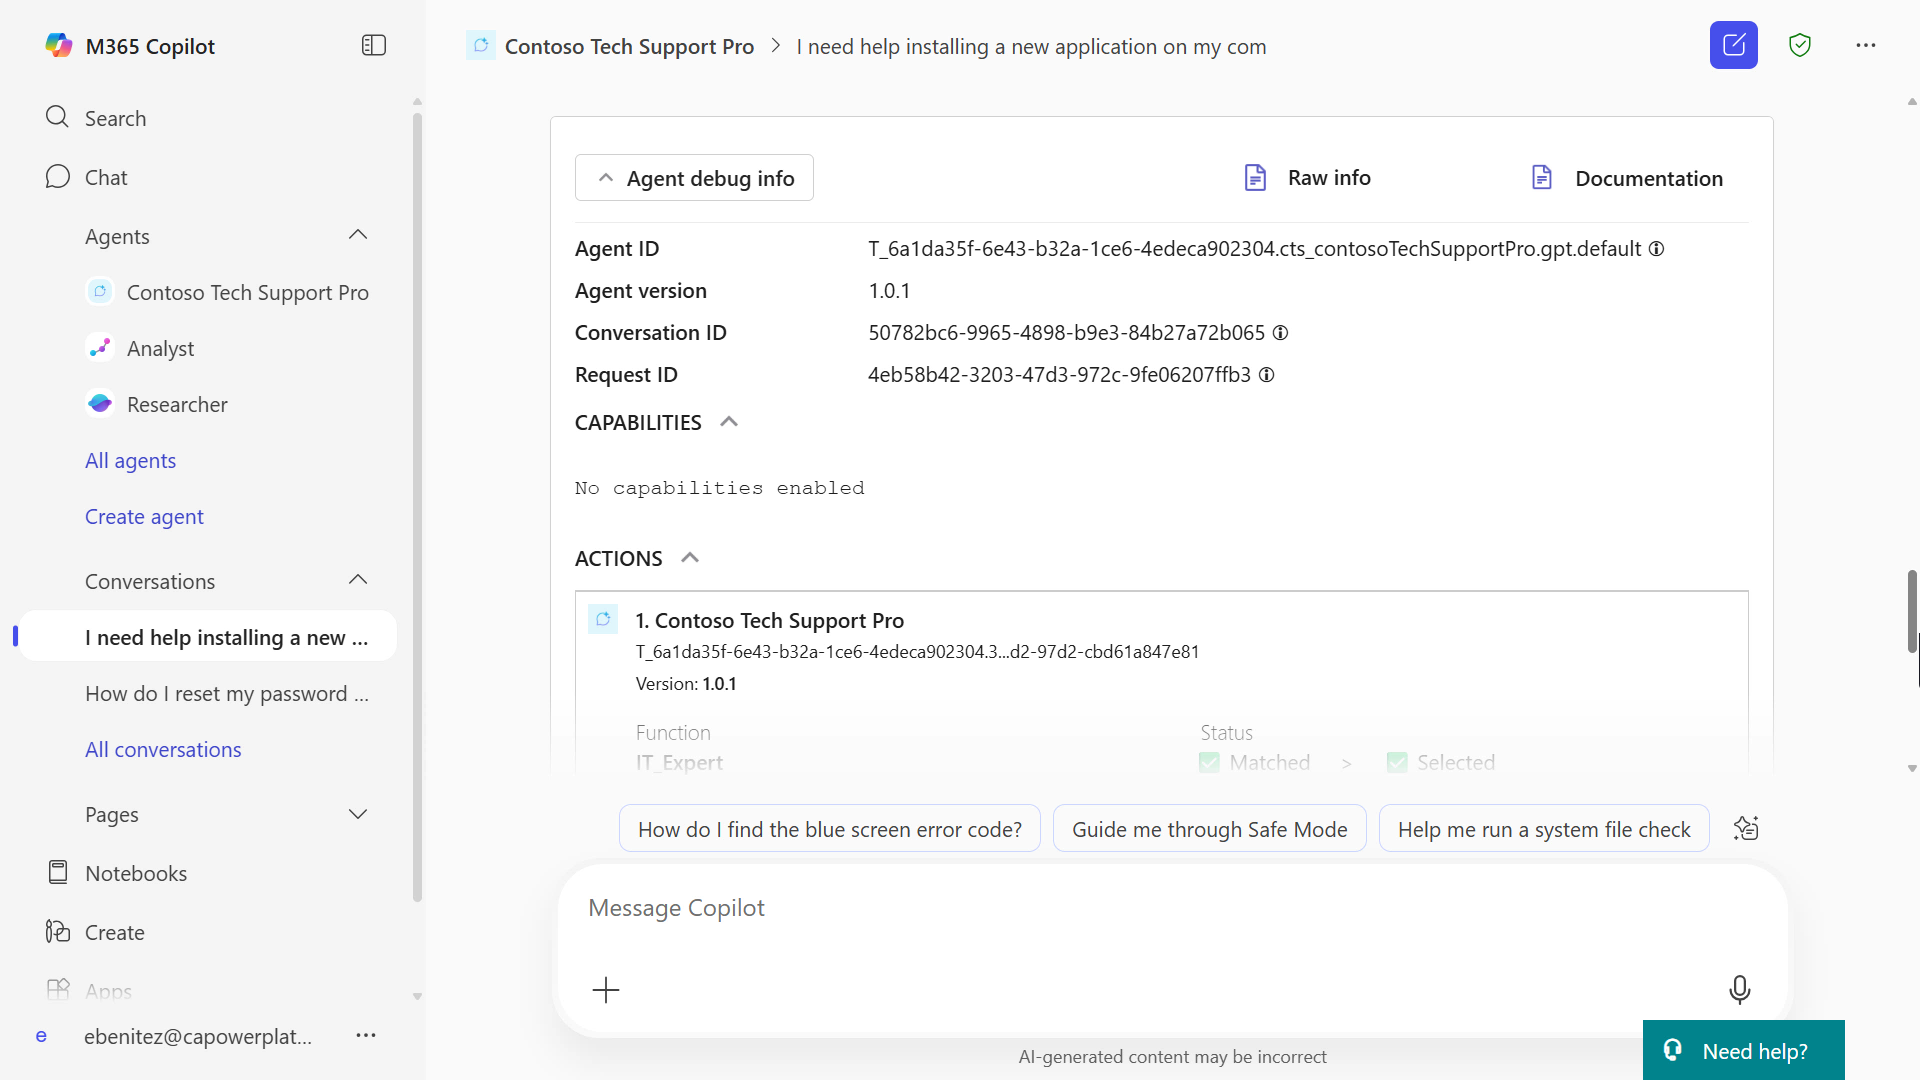This screenshot has width=1920, height=1080.
Task: Open Notebooks from the sidebar
Action: pos(136,872)
